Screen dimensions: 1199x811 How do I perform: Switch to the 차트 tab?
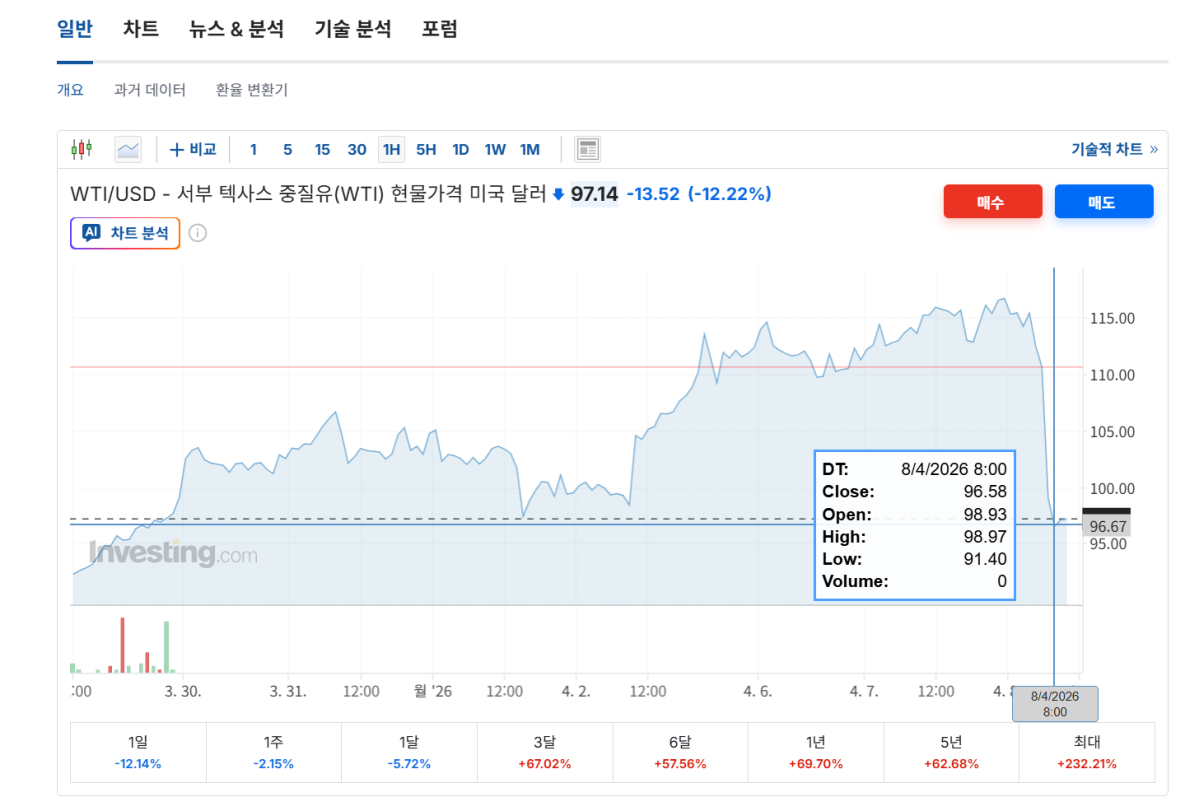(139, 29)
